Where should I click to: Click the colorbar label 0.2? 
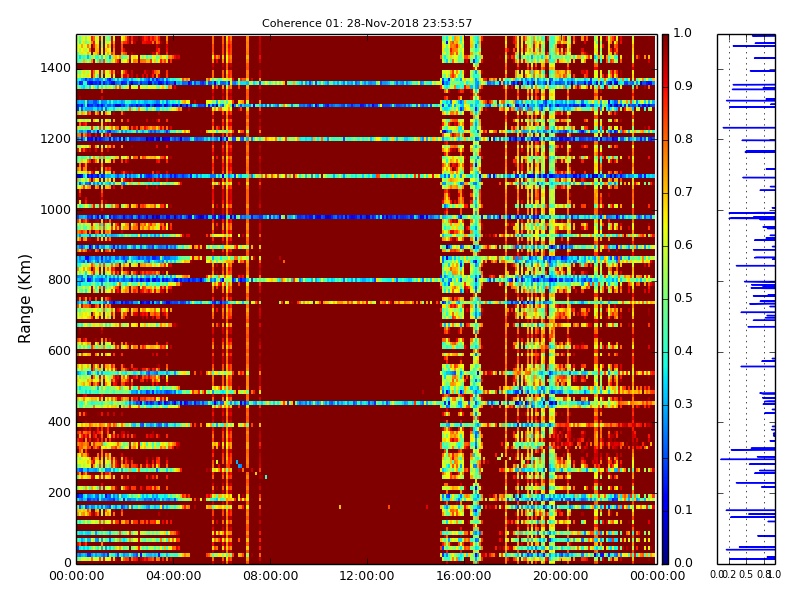point(683,457)
